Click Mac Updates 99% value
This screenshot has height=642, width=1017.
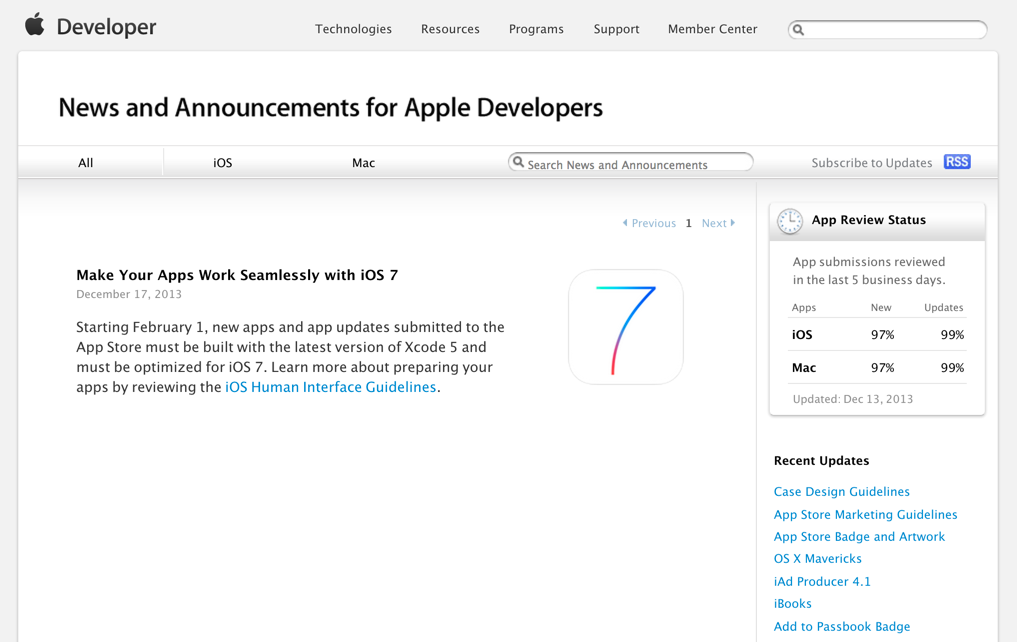pos(952,368)
